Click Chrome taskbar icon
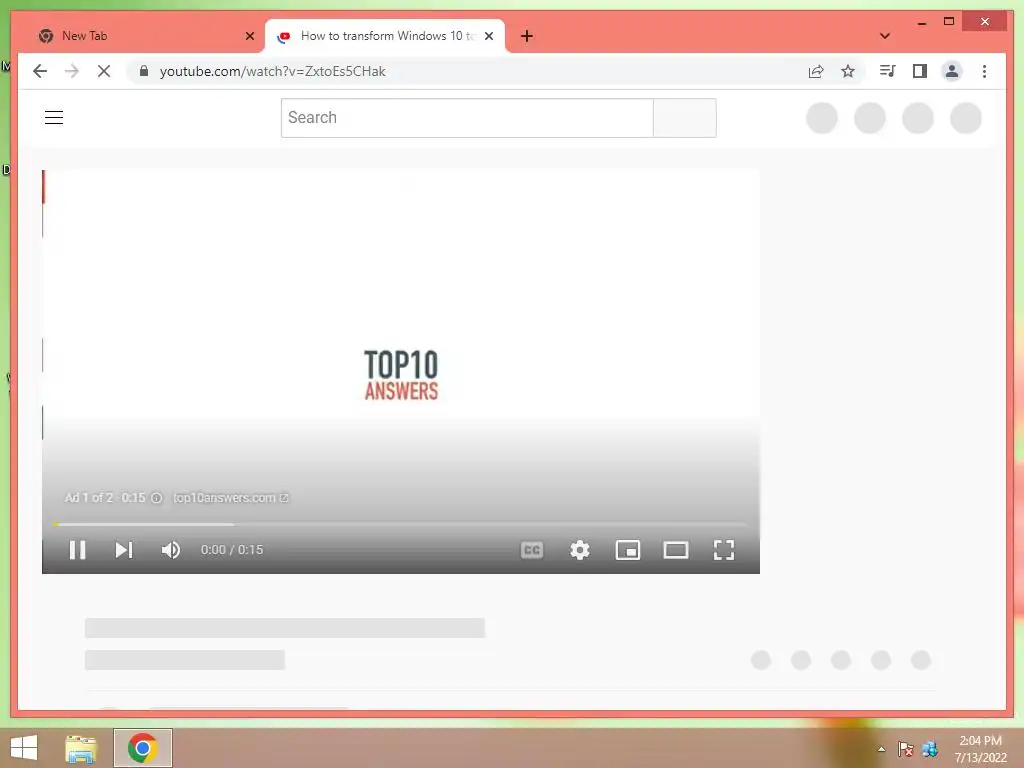 [143, 748]
